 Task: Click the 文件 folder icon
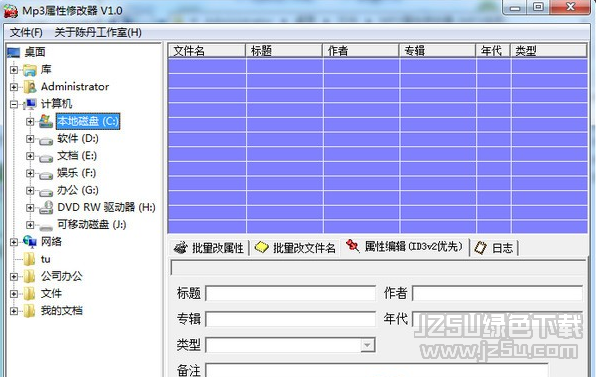[29, 293]
